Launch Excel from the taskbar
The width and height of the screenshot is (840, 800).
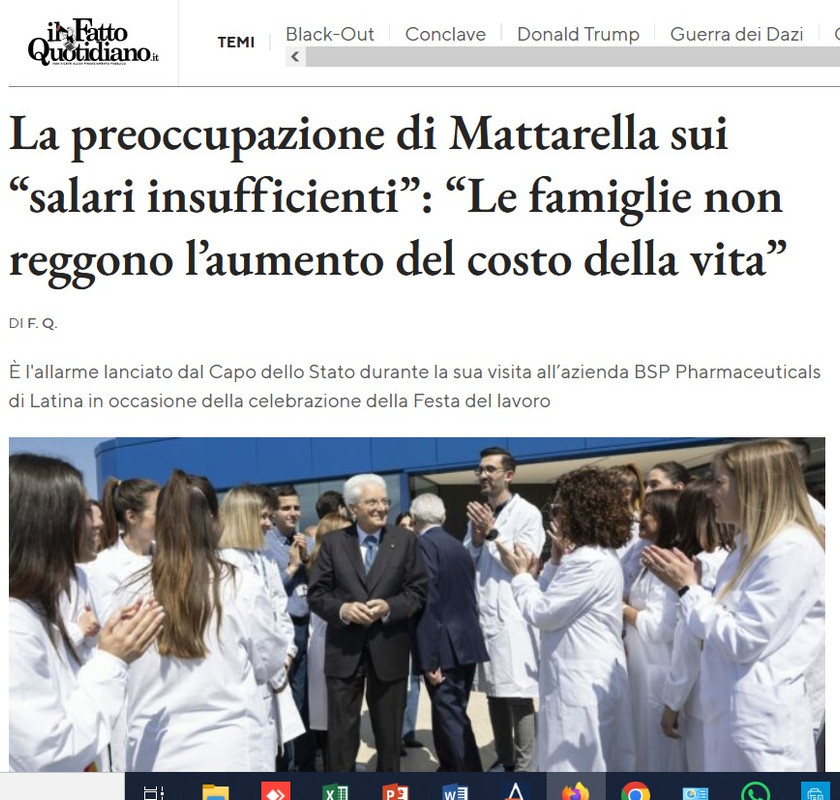click(335, 792)
